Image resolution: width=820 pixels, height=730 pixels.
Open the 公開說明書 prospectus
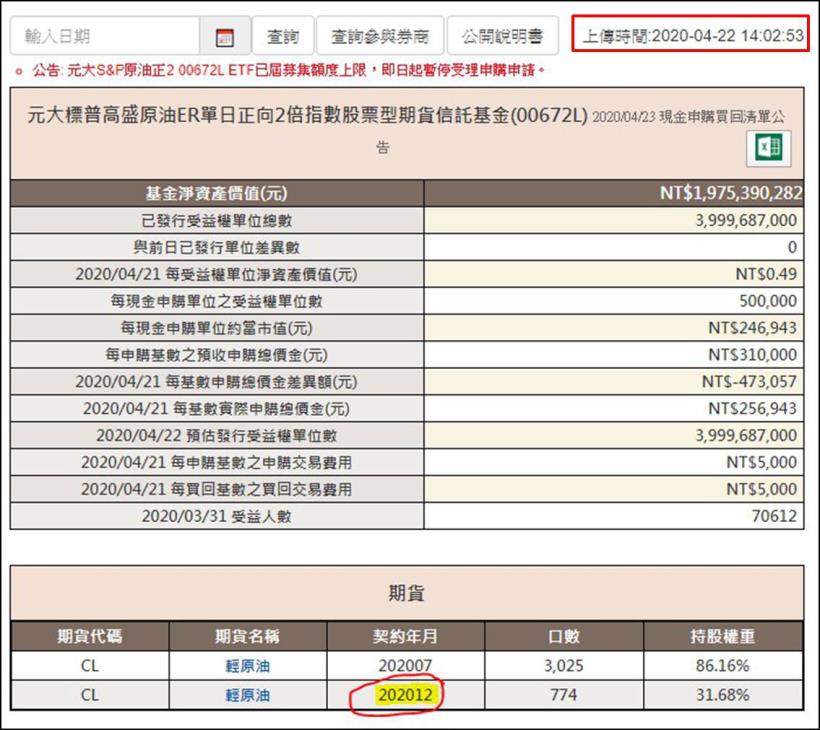click(503, 36)
